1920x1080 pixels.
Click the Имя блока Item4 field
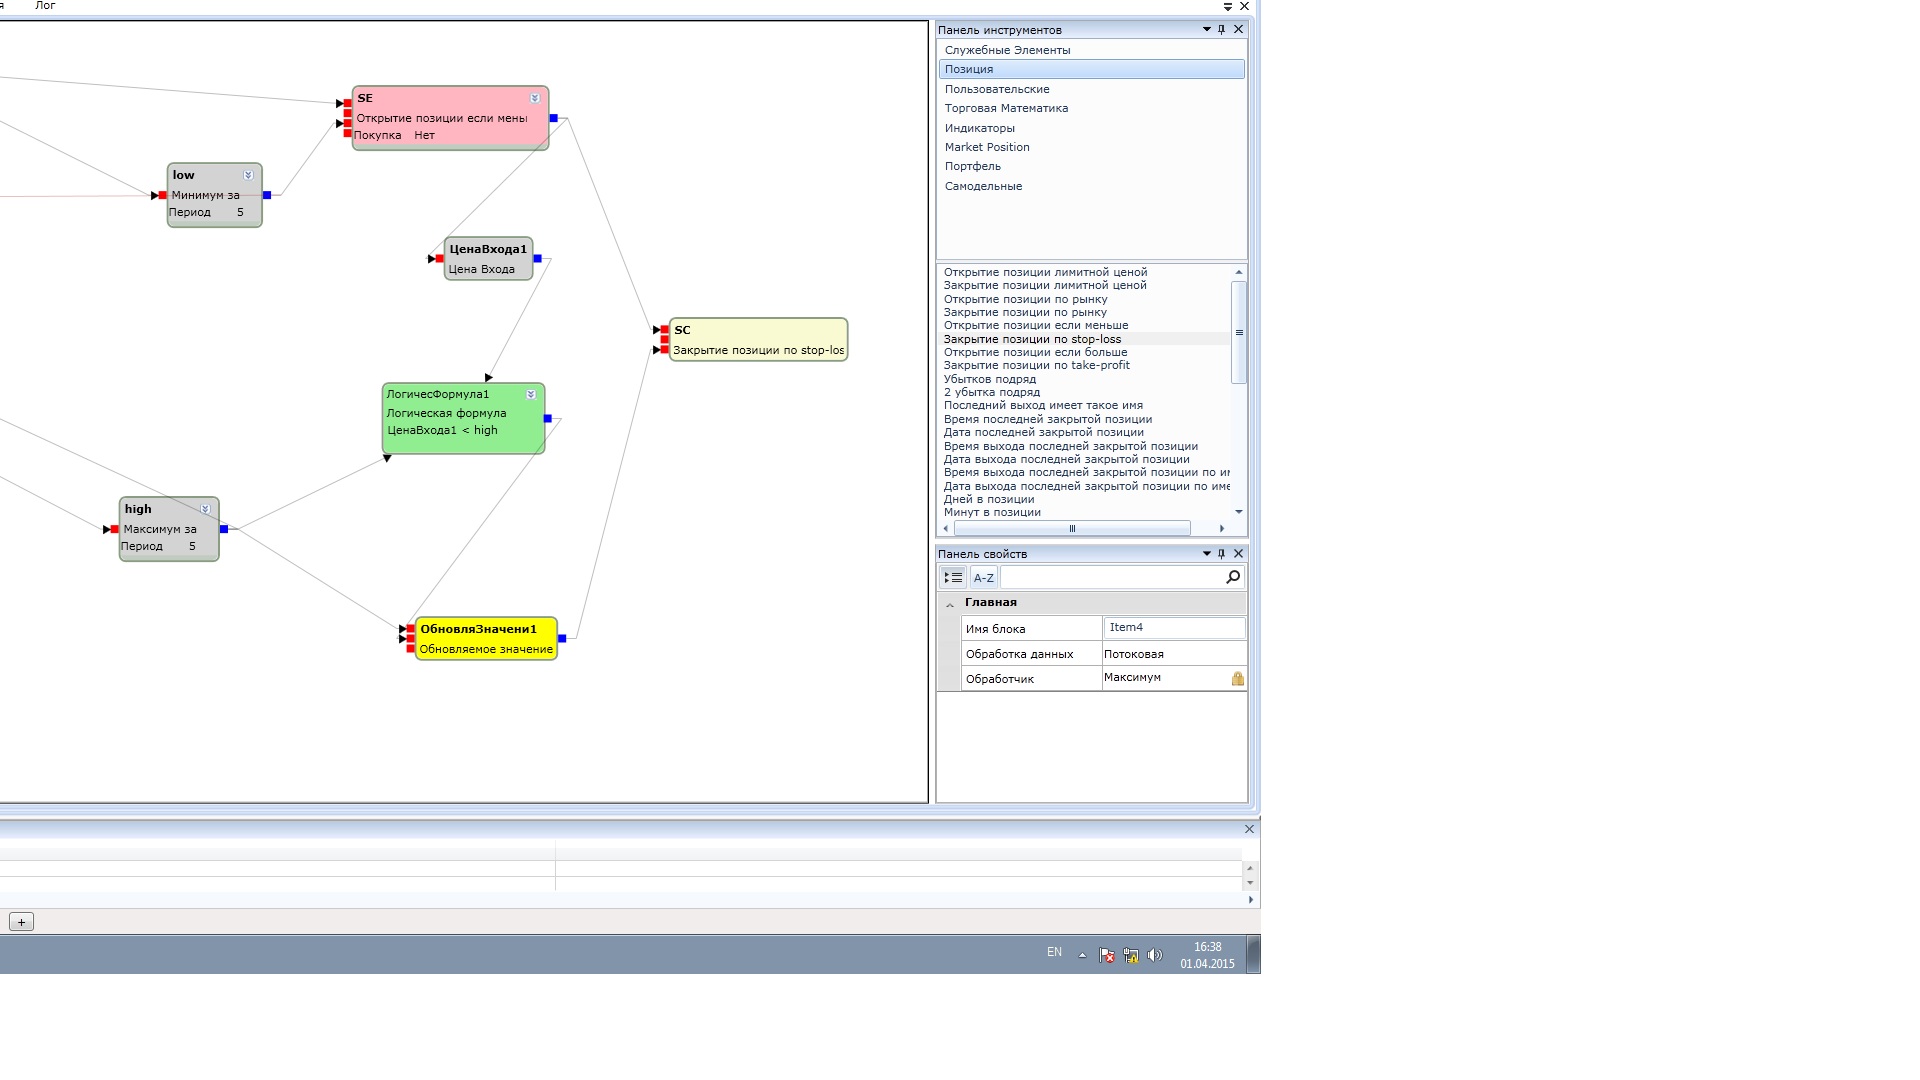click(1173, 628)
